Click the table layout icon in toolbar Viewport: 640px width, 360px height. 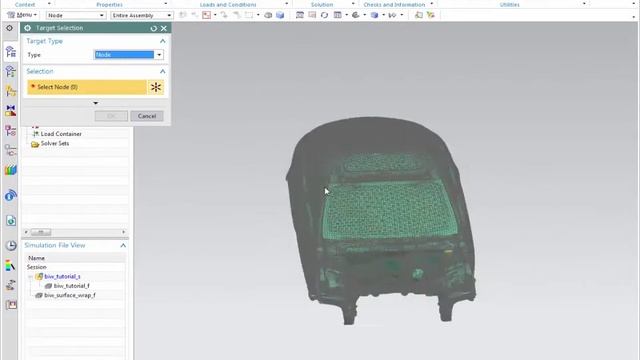tap(337, 15)
